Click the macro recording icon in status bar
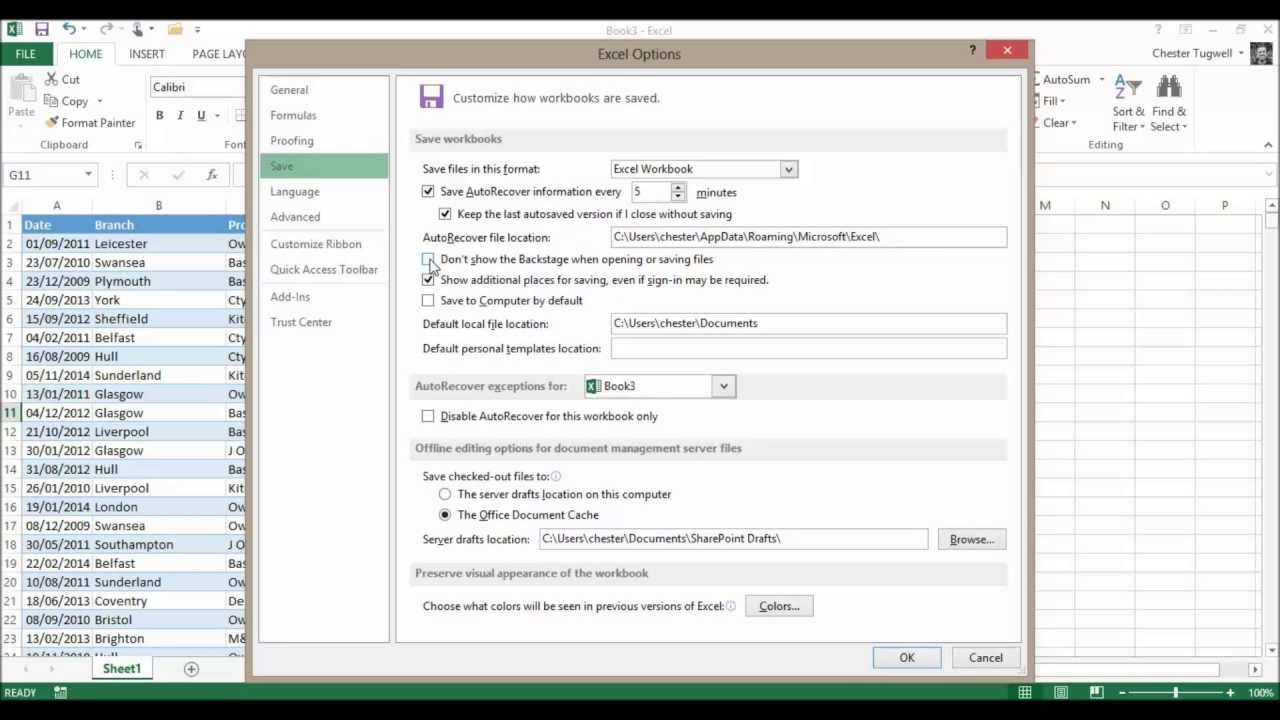Image resolution: width=1280 pixels, height=720 pixels. coord(60,692)
